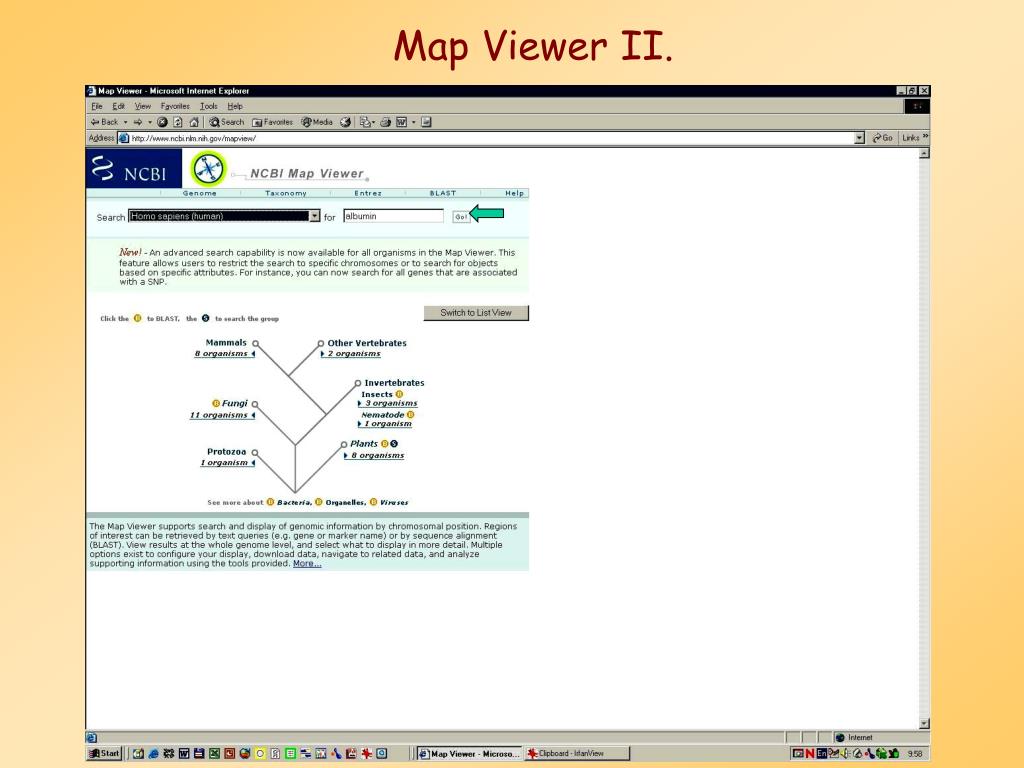
Task: Open the View menu
Action: tap(142, 106)
